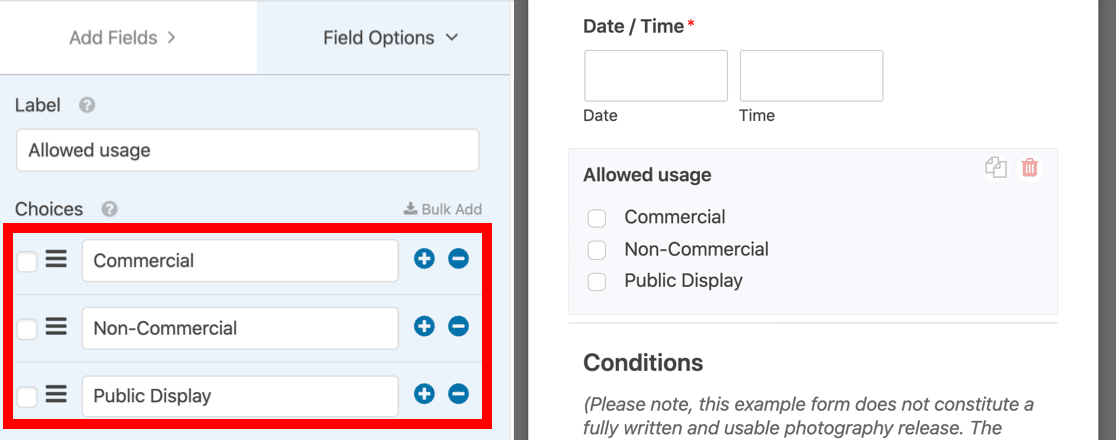Click the Bulk Add link
This screenshot has height=440, width=1116.
pos(442,209)
